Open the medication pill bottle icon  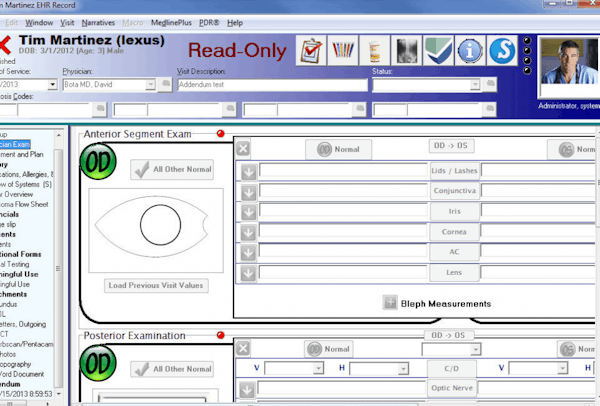(375, 50)
